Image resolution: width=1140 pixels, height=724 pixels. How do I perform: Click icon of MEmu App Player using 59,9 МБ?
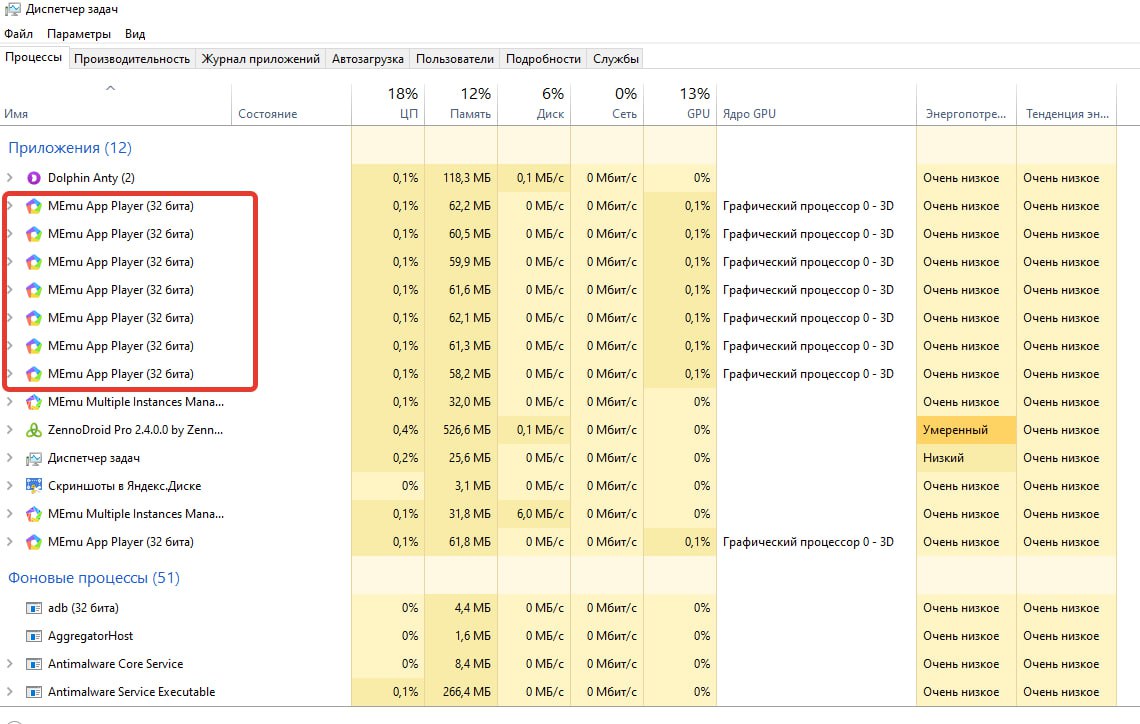[33, 262]
